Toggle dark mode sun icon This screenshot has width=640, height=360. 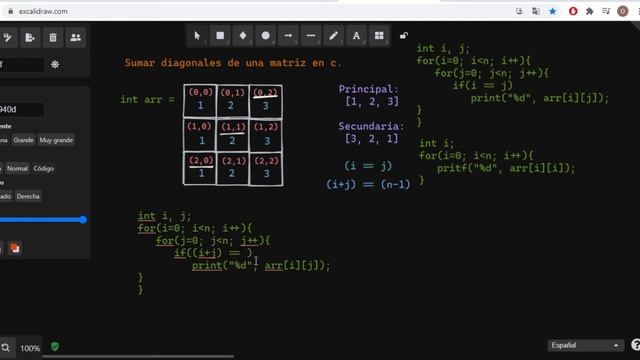coord(55,64)
